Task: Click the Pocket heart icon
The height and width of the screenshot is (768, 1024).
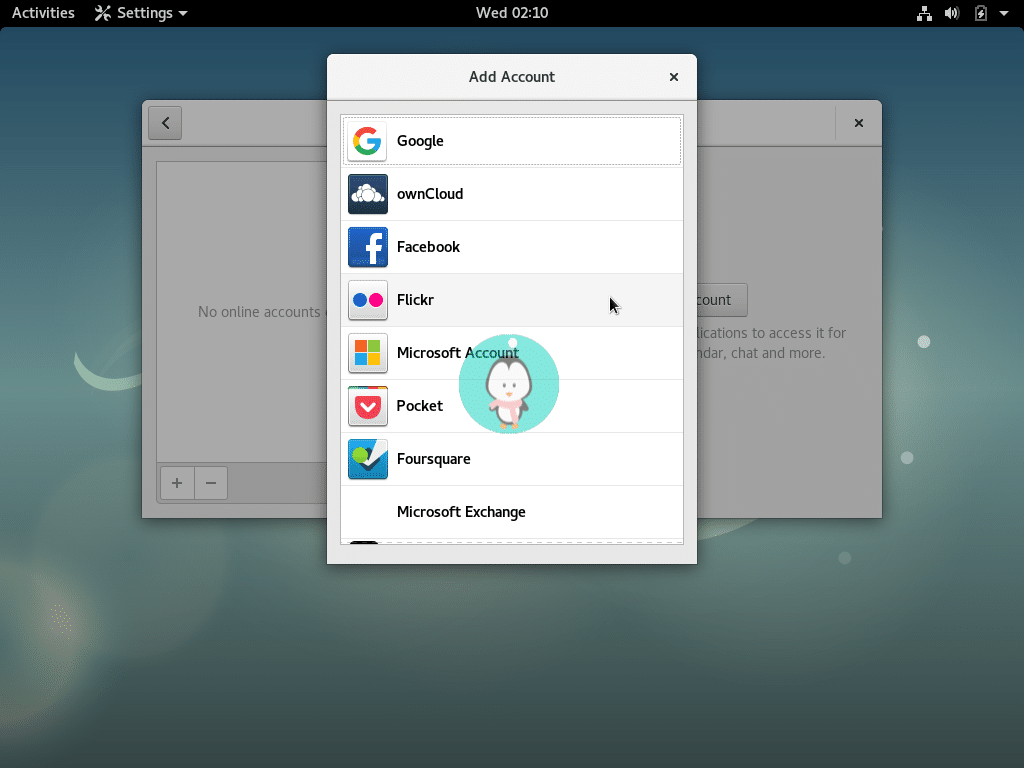Action: (x=367, y=406)
